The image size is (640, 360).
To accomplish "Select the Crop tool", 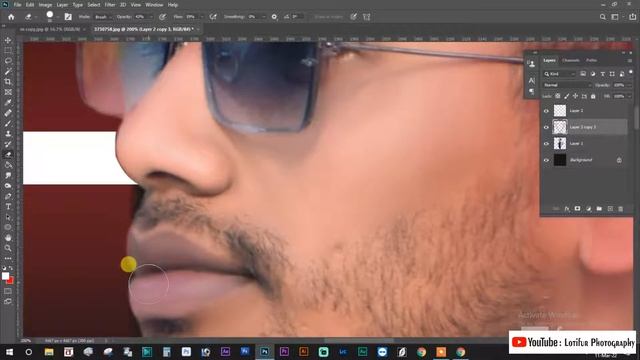I will click(x=8, y=82).
